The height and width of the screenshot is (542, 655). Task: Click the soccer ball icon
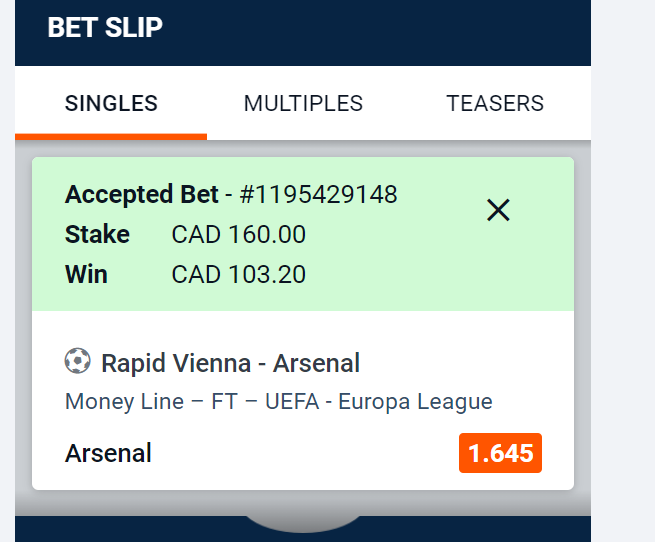[x=77, y=361]
